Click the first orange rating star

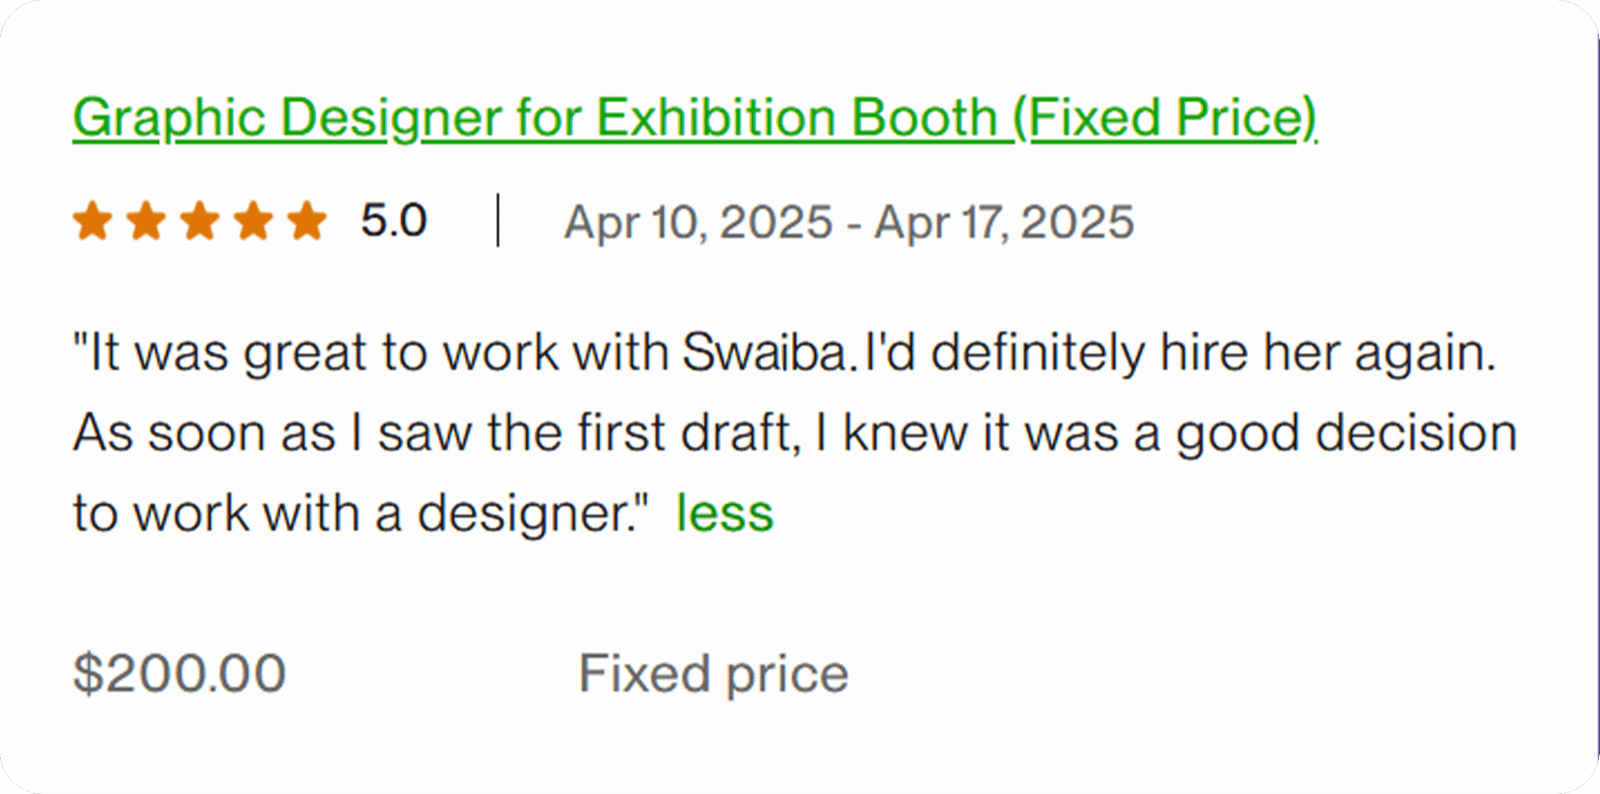tap(93, 221)
